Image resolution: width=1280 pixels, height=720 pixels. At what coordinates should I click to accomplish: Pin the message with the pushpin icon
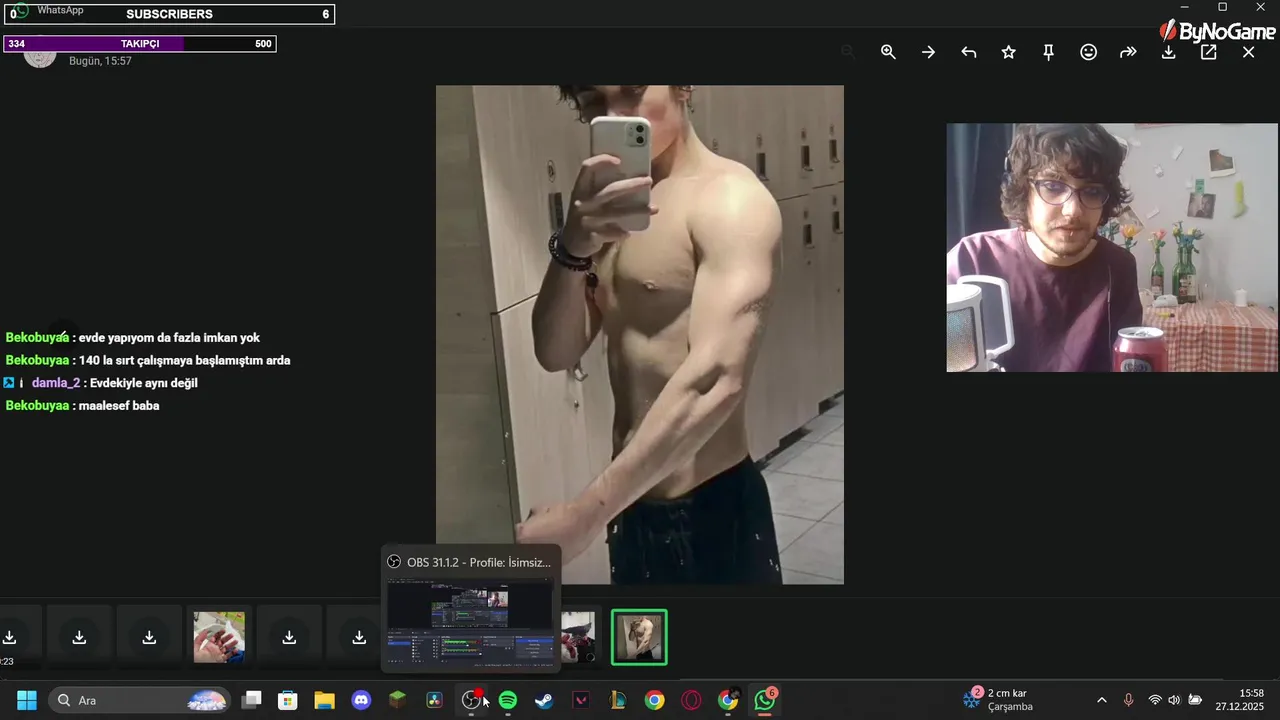point(1048,52)
